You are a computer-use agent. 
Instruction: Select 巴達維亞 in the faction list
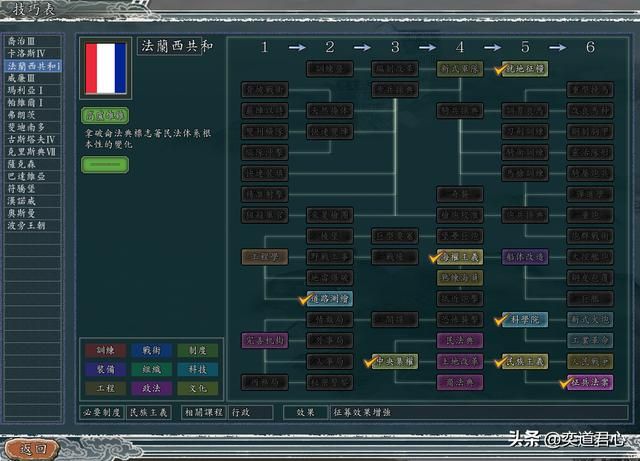pos(33,176)
